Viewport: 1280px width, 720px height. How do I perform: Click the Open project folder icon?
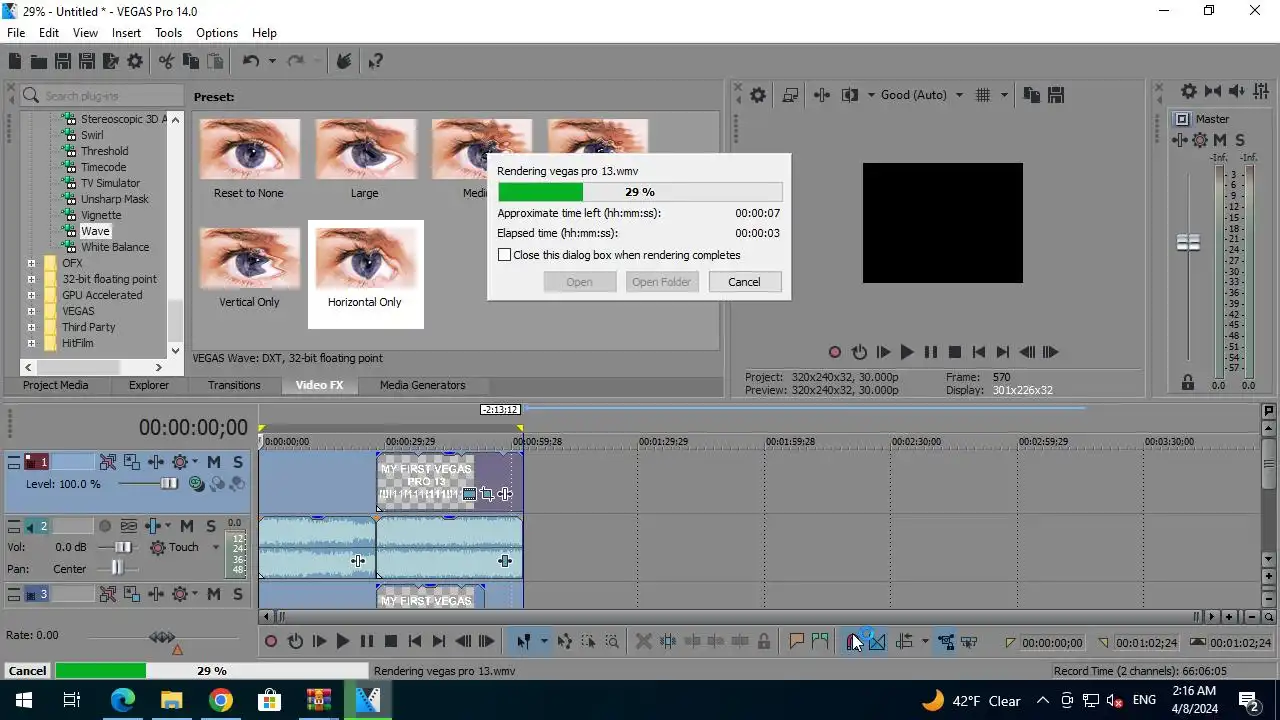pyautogui.click(x=38, y=62)
